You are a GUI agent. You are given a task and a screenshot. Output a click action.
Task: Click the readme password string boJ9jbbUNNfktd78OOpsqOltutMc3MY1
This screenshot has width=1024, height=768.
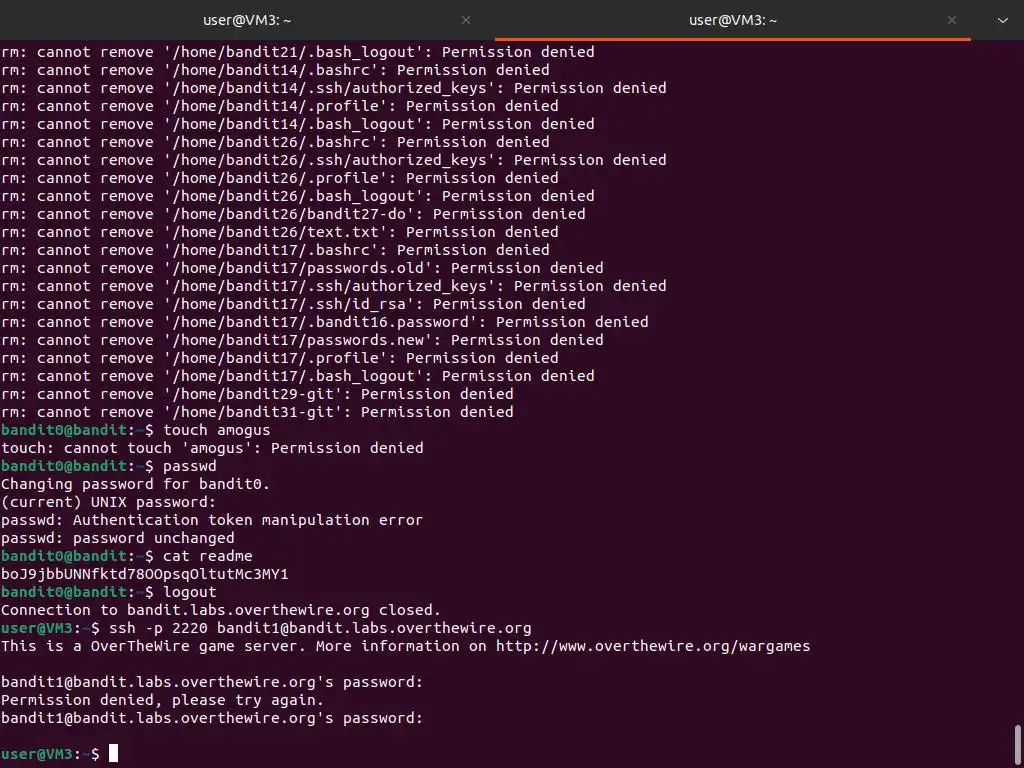point(145,574)
